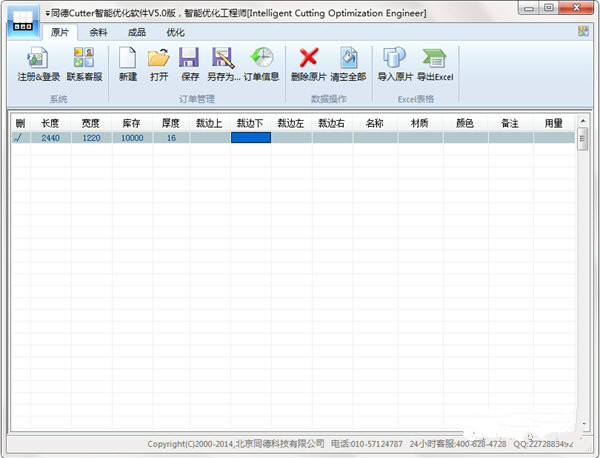This screenshot has width=600, height=458.
Task: Click the 删 column header
Action: [x=21, y=123]
